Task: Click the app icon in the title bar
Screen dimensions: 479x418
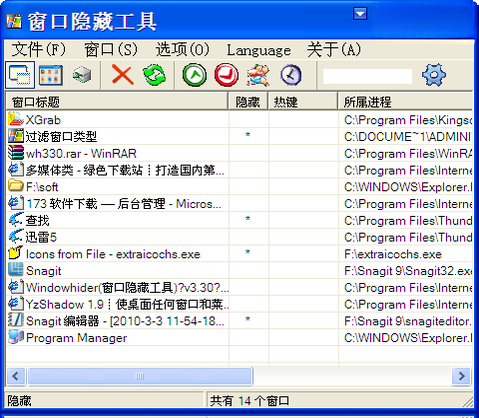Action: 14,22
